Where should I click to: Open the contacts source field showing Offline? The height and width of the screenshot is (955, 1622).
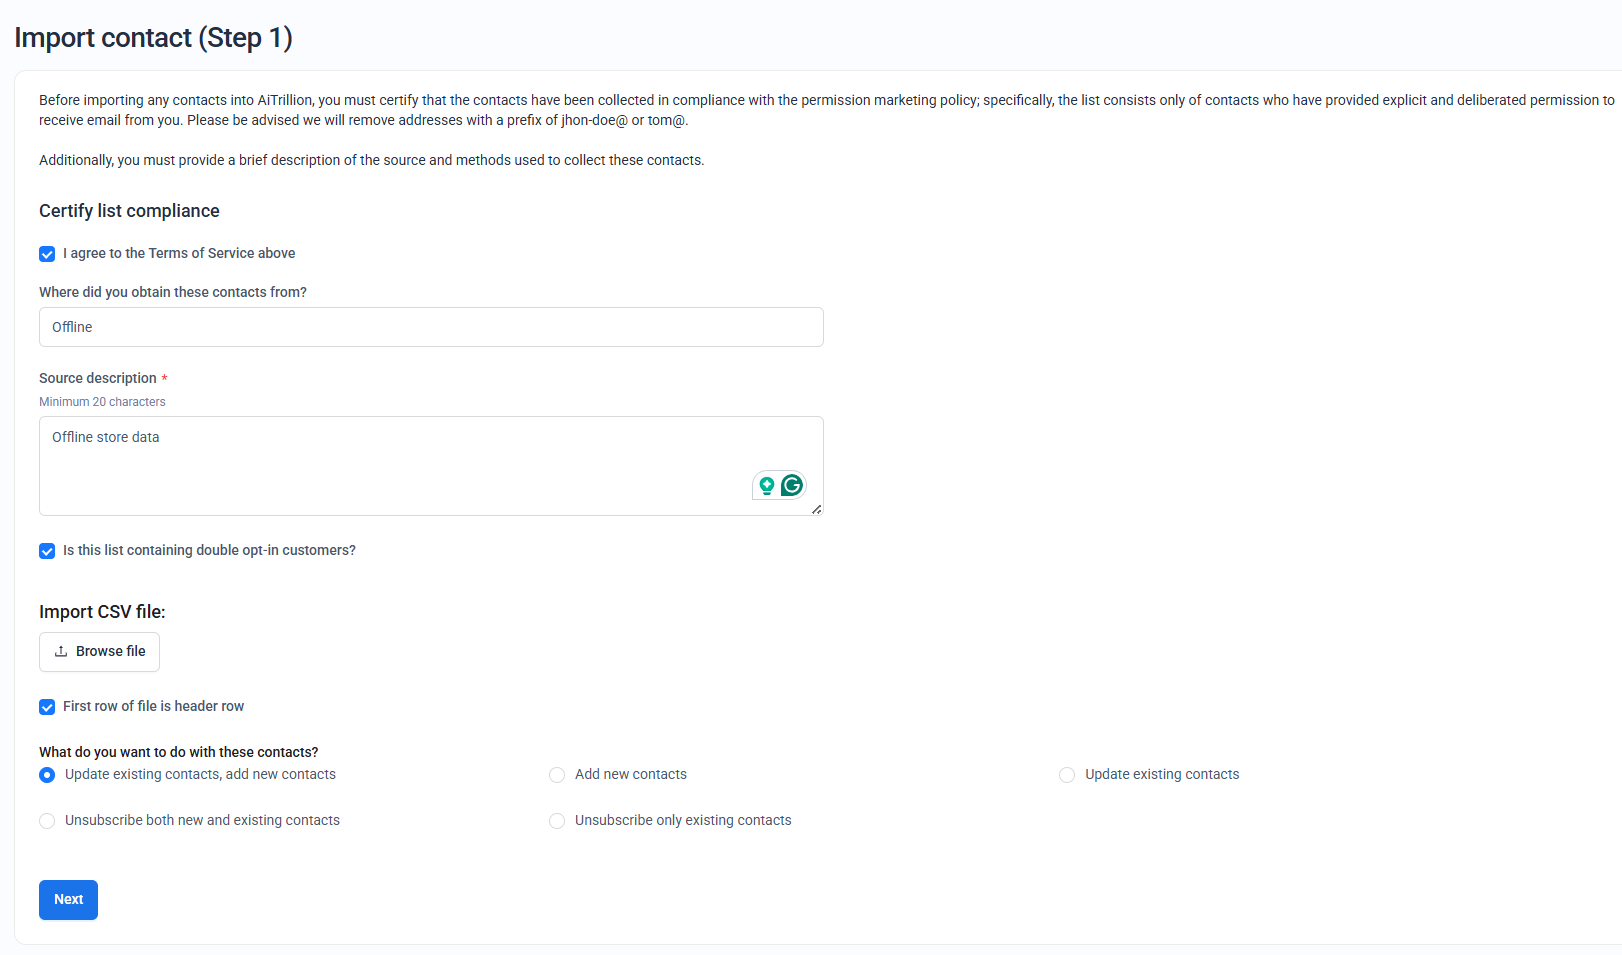pos(431,327)
